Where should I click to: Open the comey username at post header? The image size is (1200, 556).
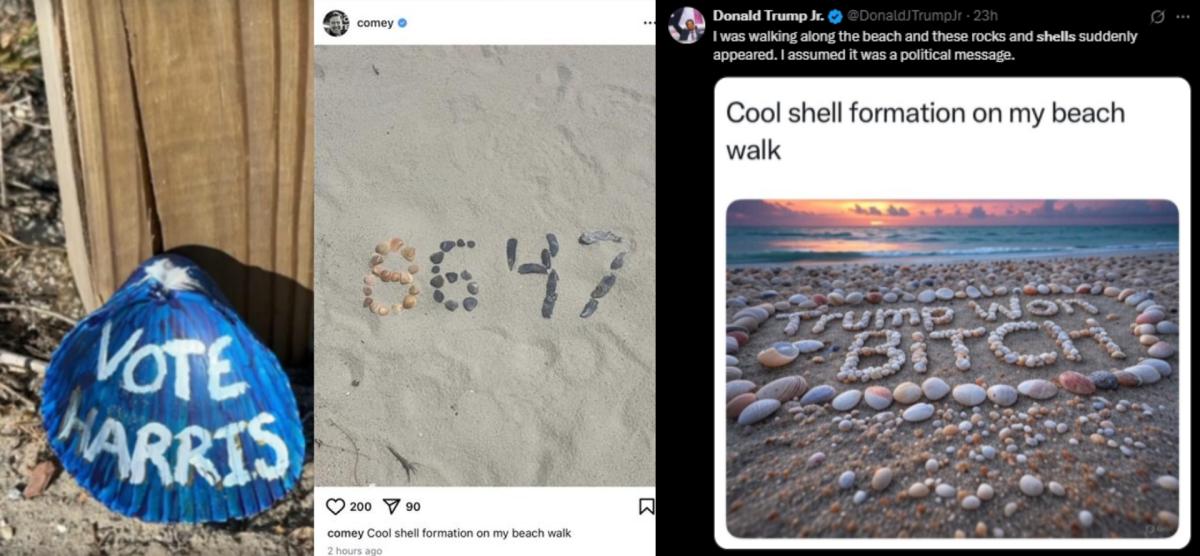tap(374, 22)
